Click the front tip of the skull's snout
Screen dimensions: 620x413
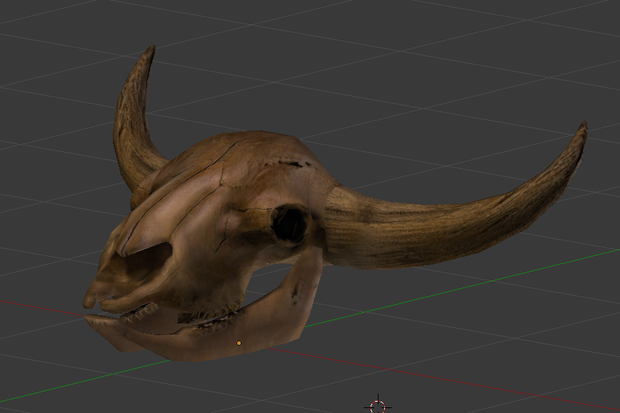point(89,300)
